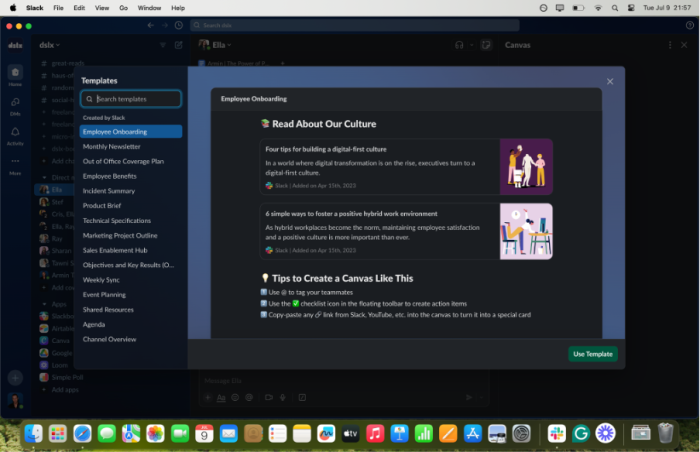Open App Store from the Dock
Viewport: 700px width, 452px height.
click(472, 433)
